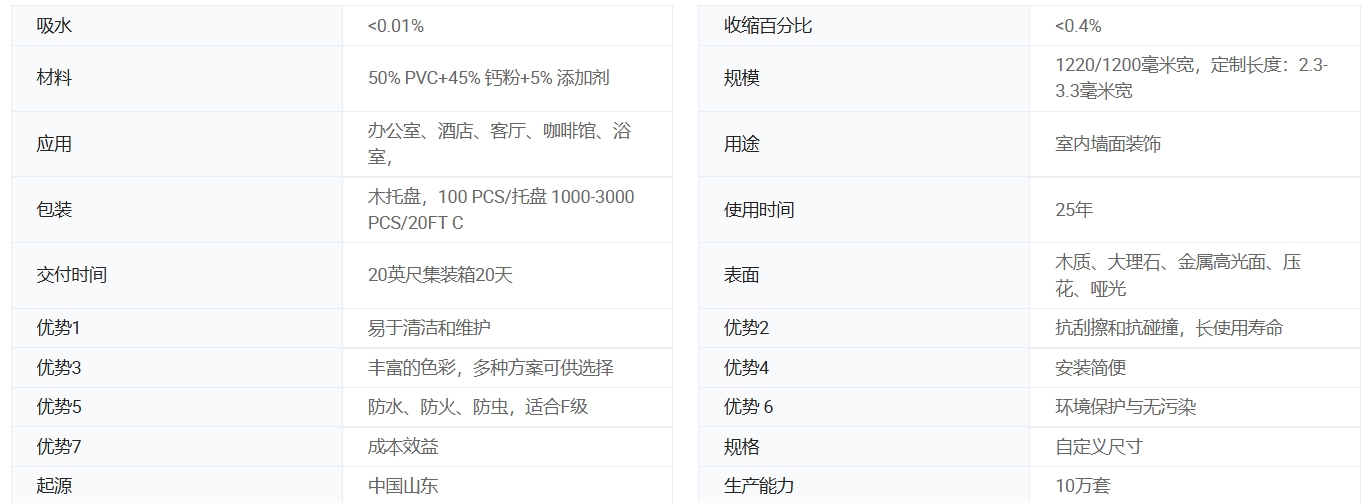Image resolution: width=1363 pixels, height=503 pixels.
Task: Select the 交付时间 label
Action: point(71,275)
